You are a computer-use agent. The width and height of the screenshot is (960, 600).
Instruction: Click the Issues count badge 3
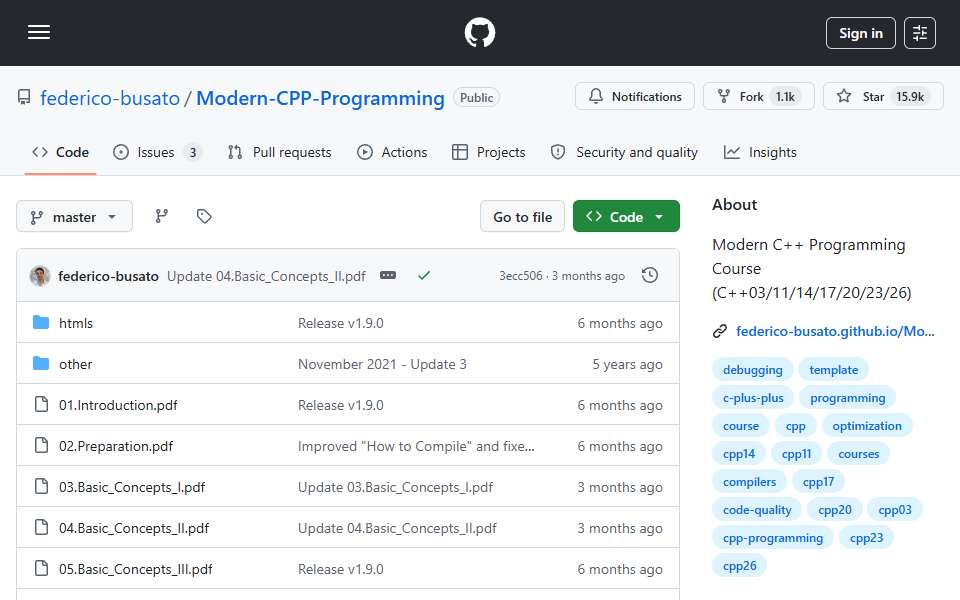193,152
